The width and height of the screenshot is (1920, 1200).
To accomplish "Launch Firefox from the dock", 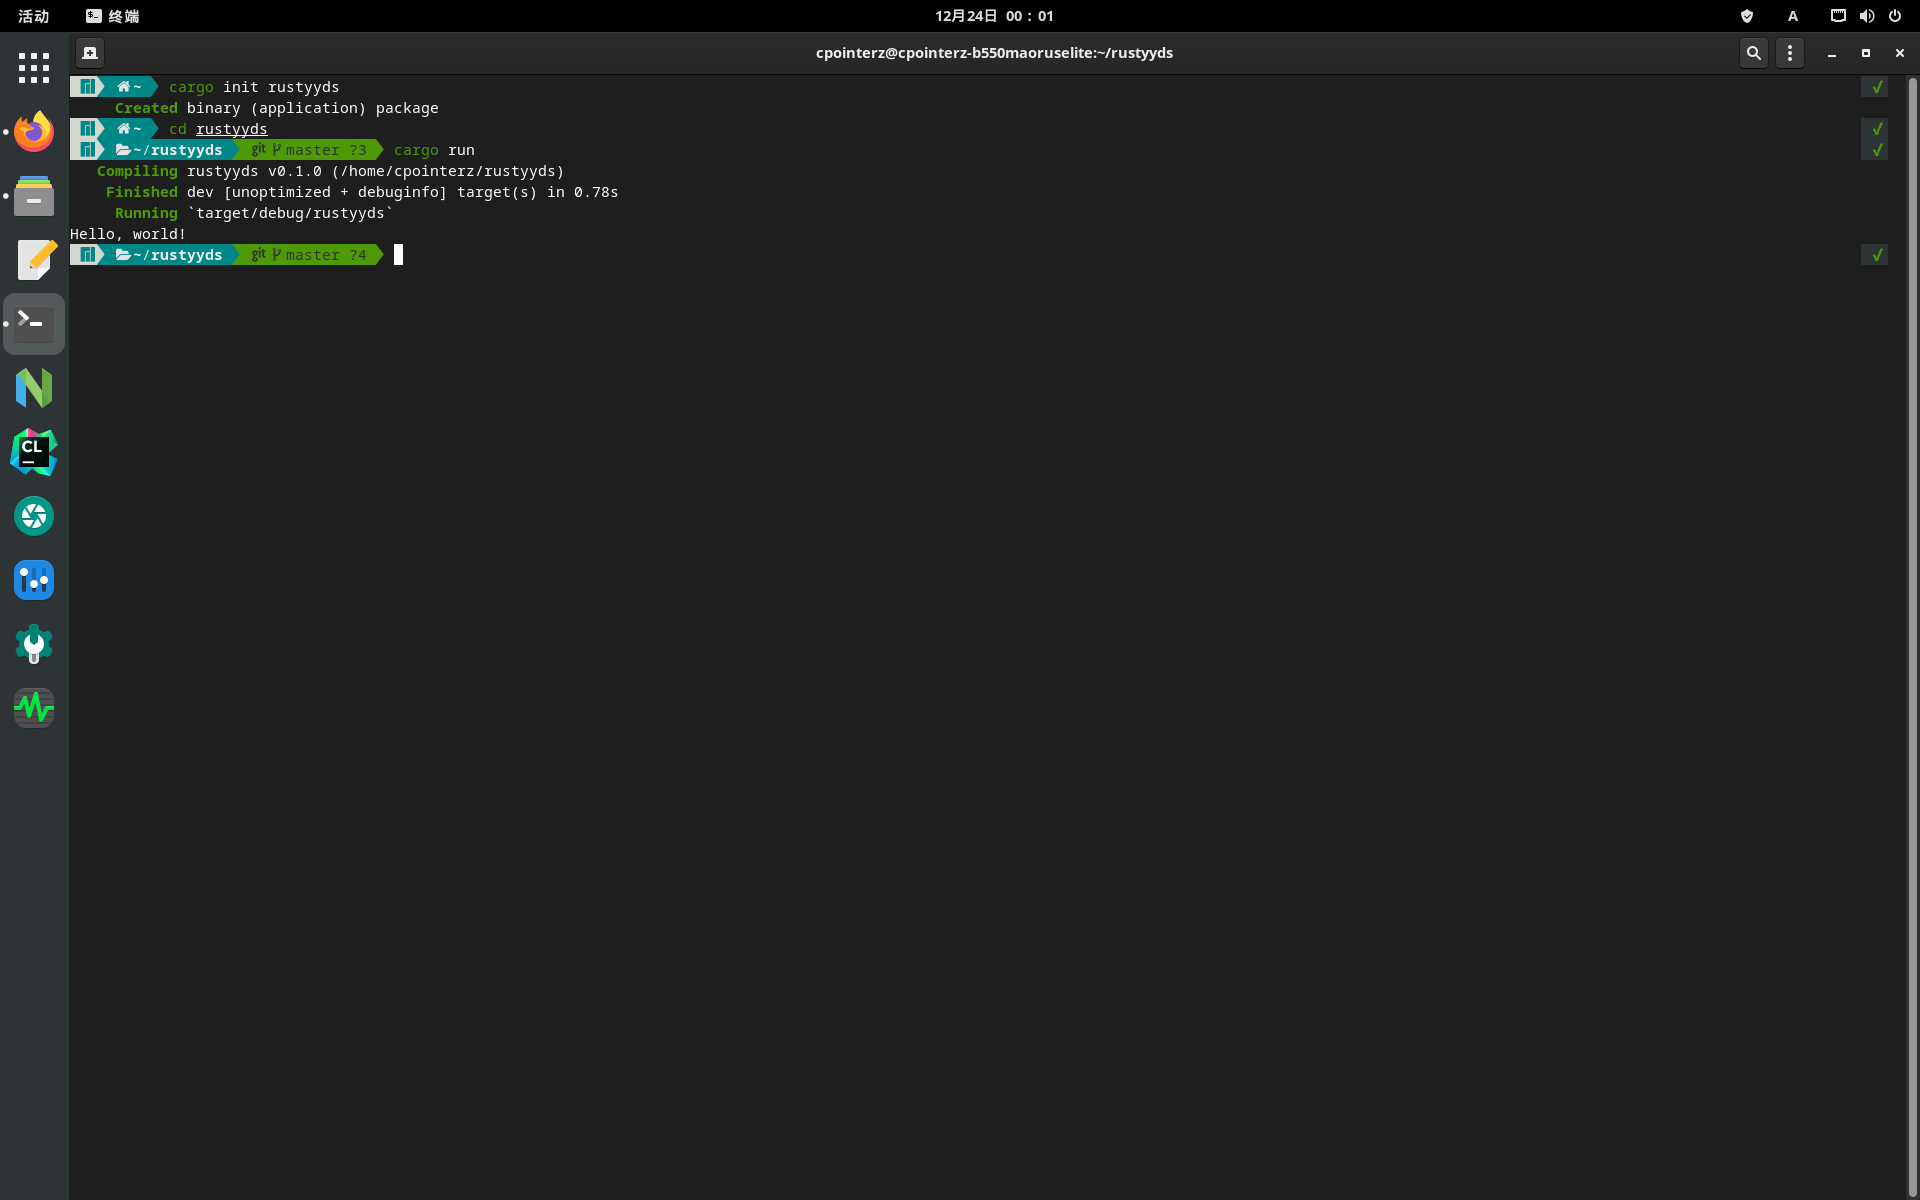I will pos(34,132).
